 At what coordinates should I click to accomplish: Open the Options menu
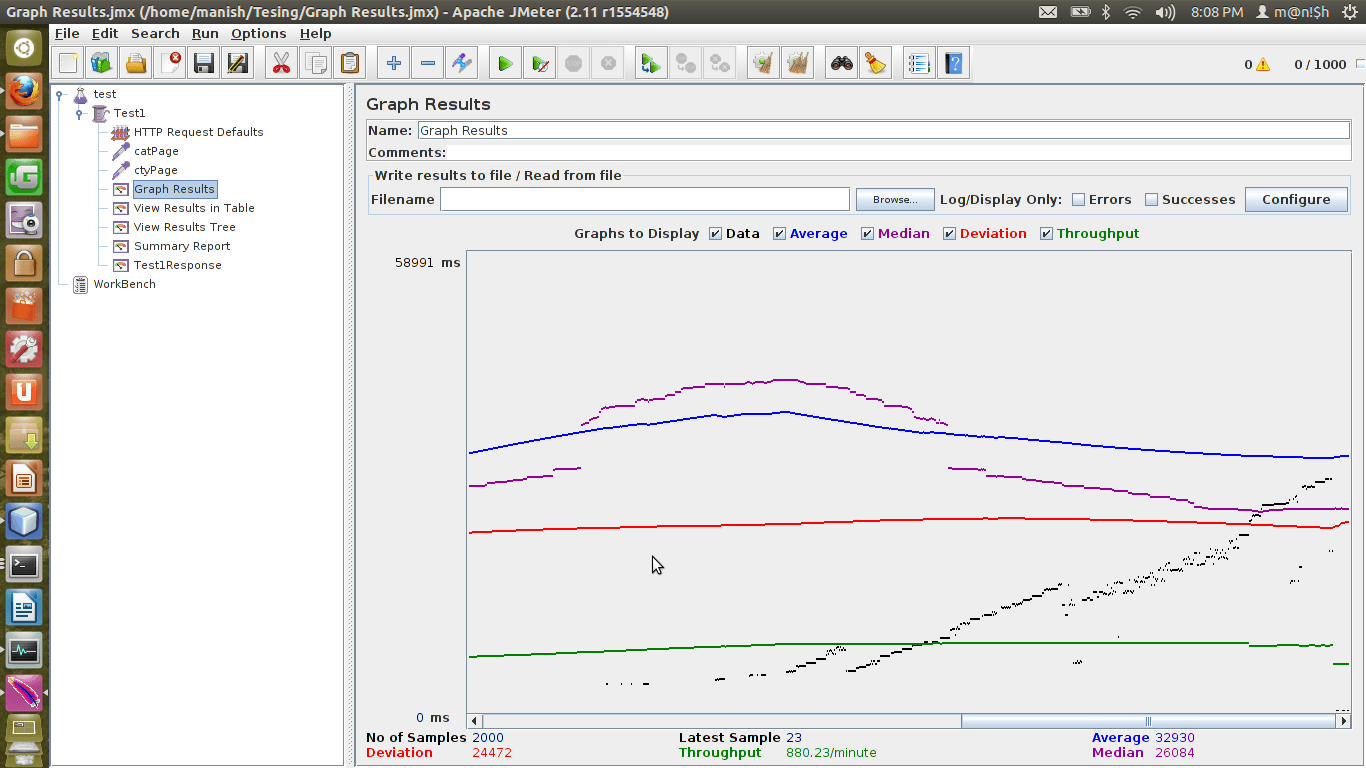(x=258, y=33)
